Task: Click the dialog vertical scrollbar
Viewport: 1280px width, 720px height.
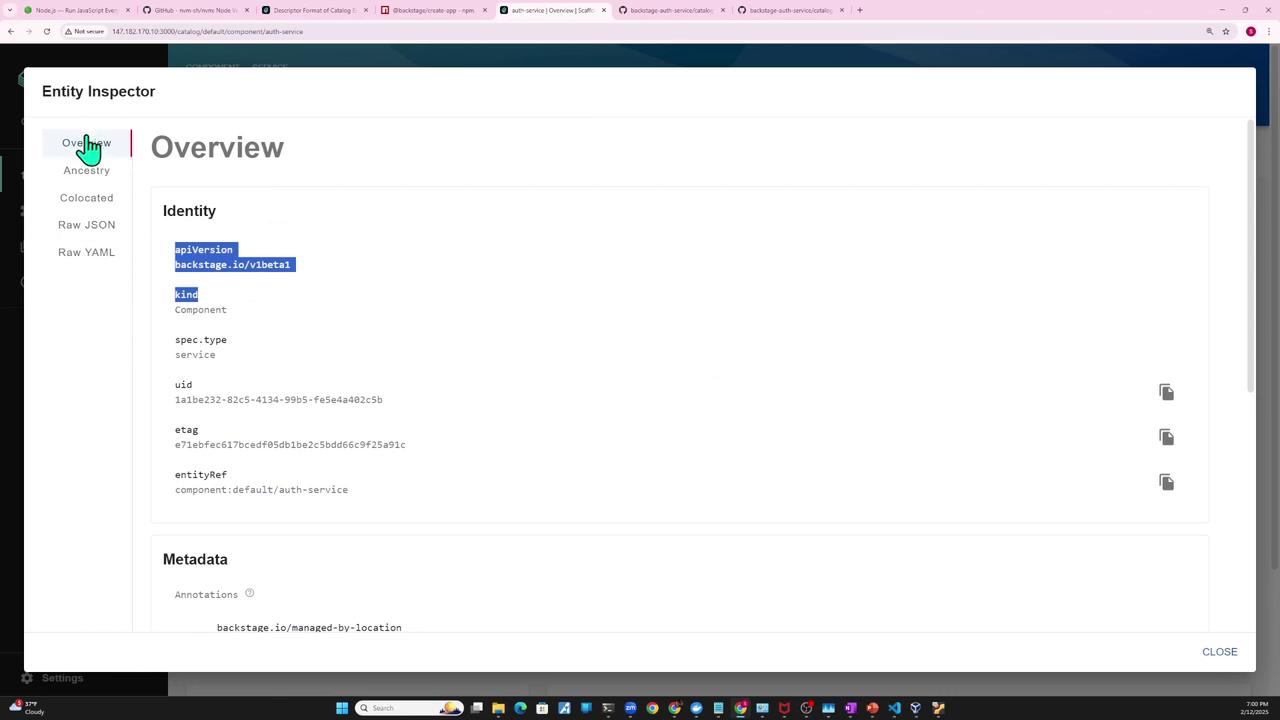Action: pyautogui.click(x=1250, y=256)
